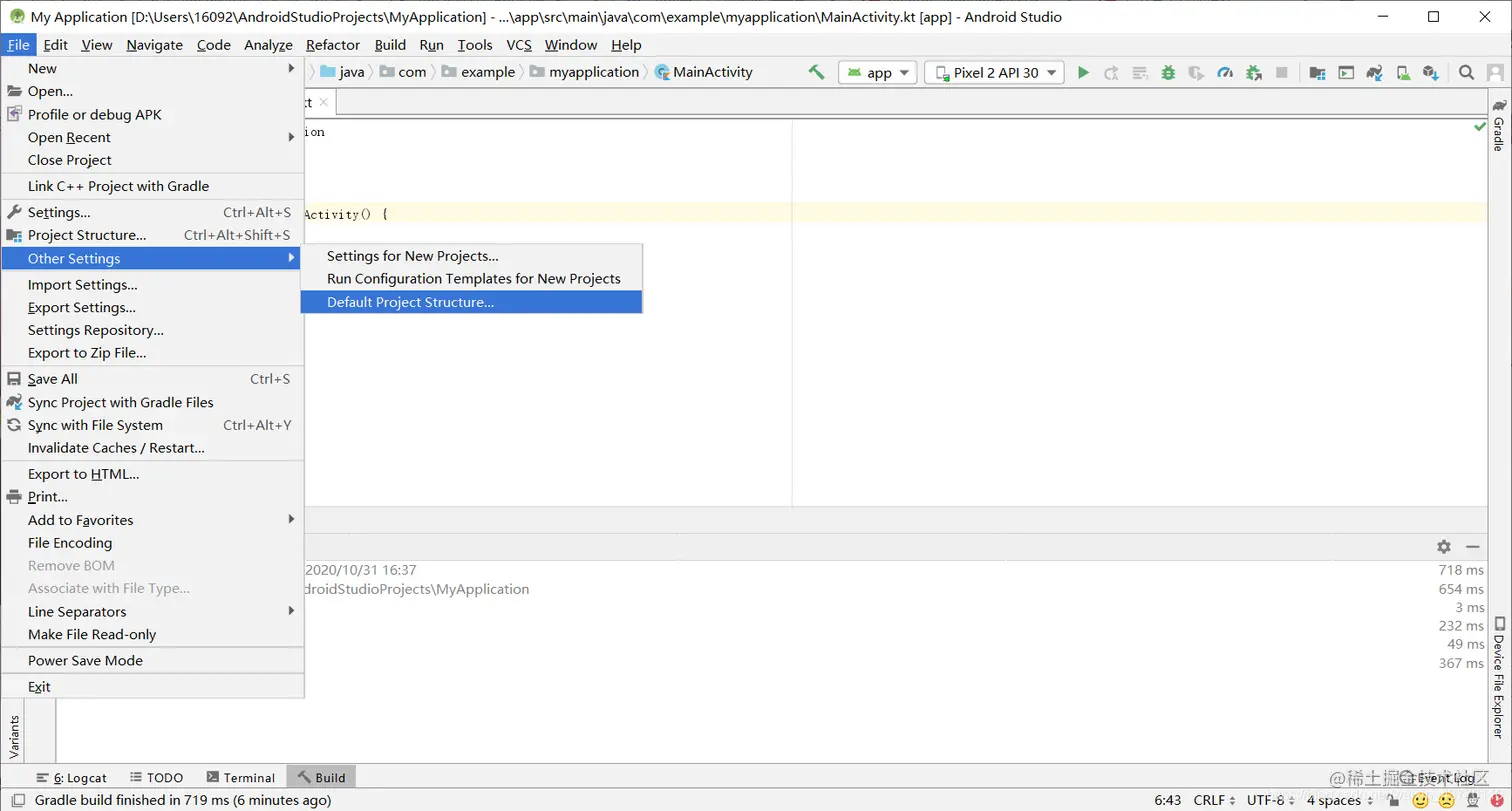Open the Logcat tool window
The height and width of the screenshot is (811, 1512).
pyautogui.click(x=71, y=778)
